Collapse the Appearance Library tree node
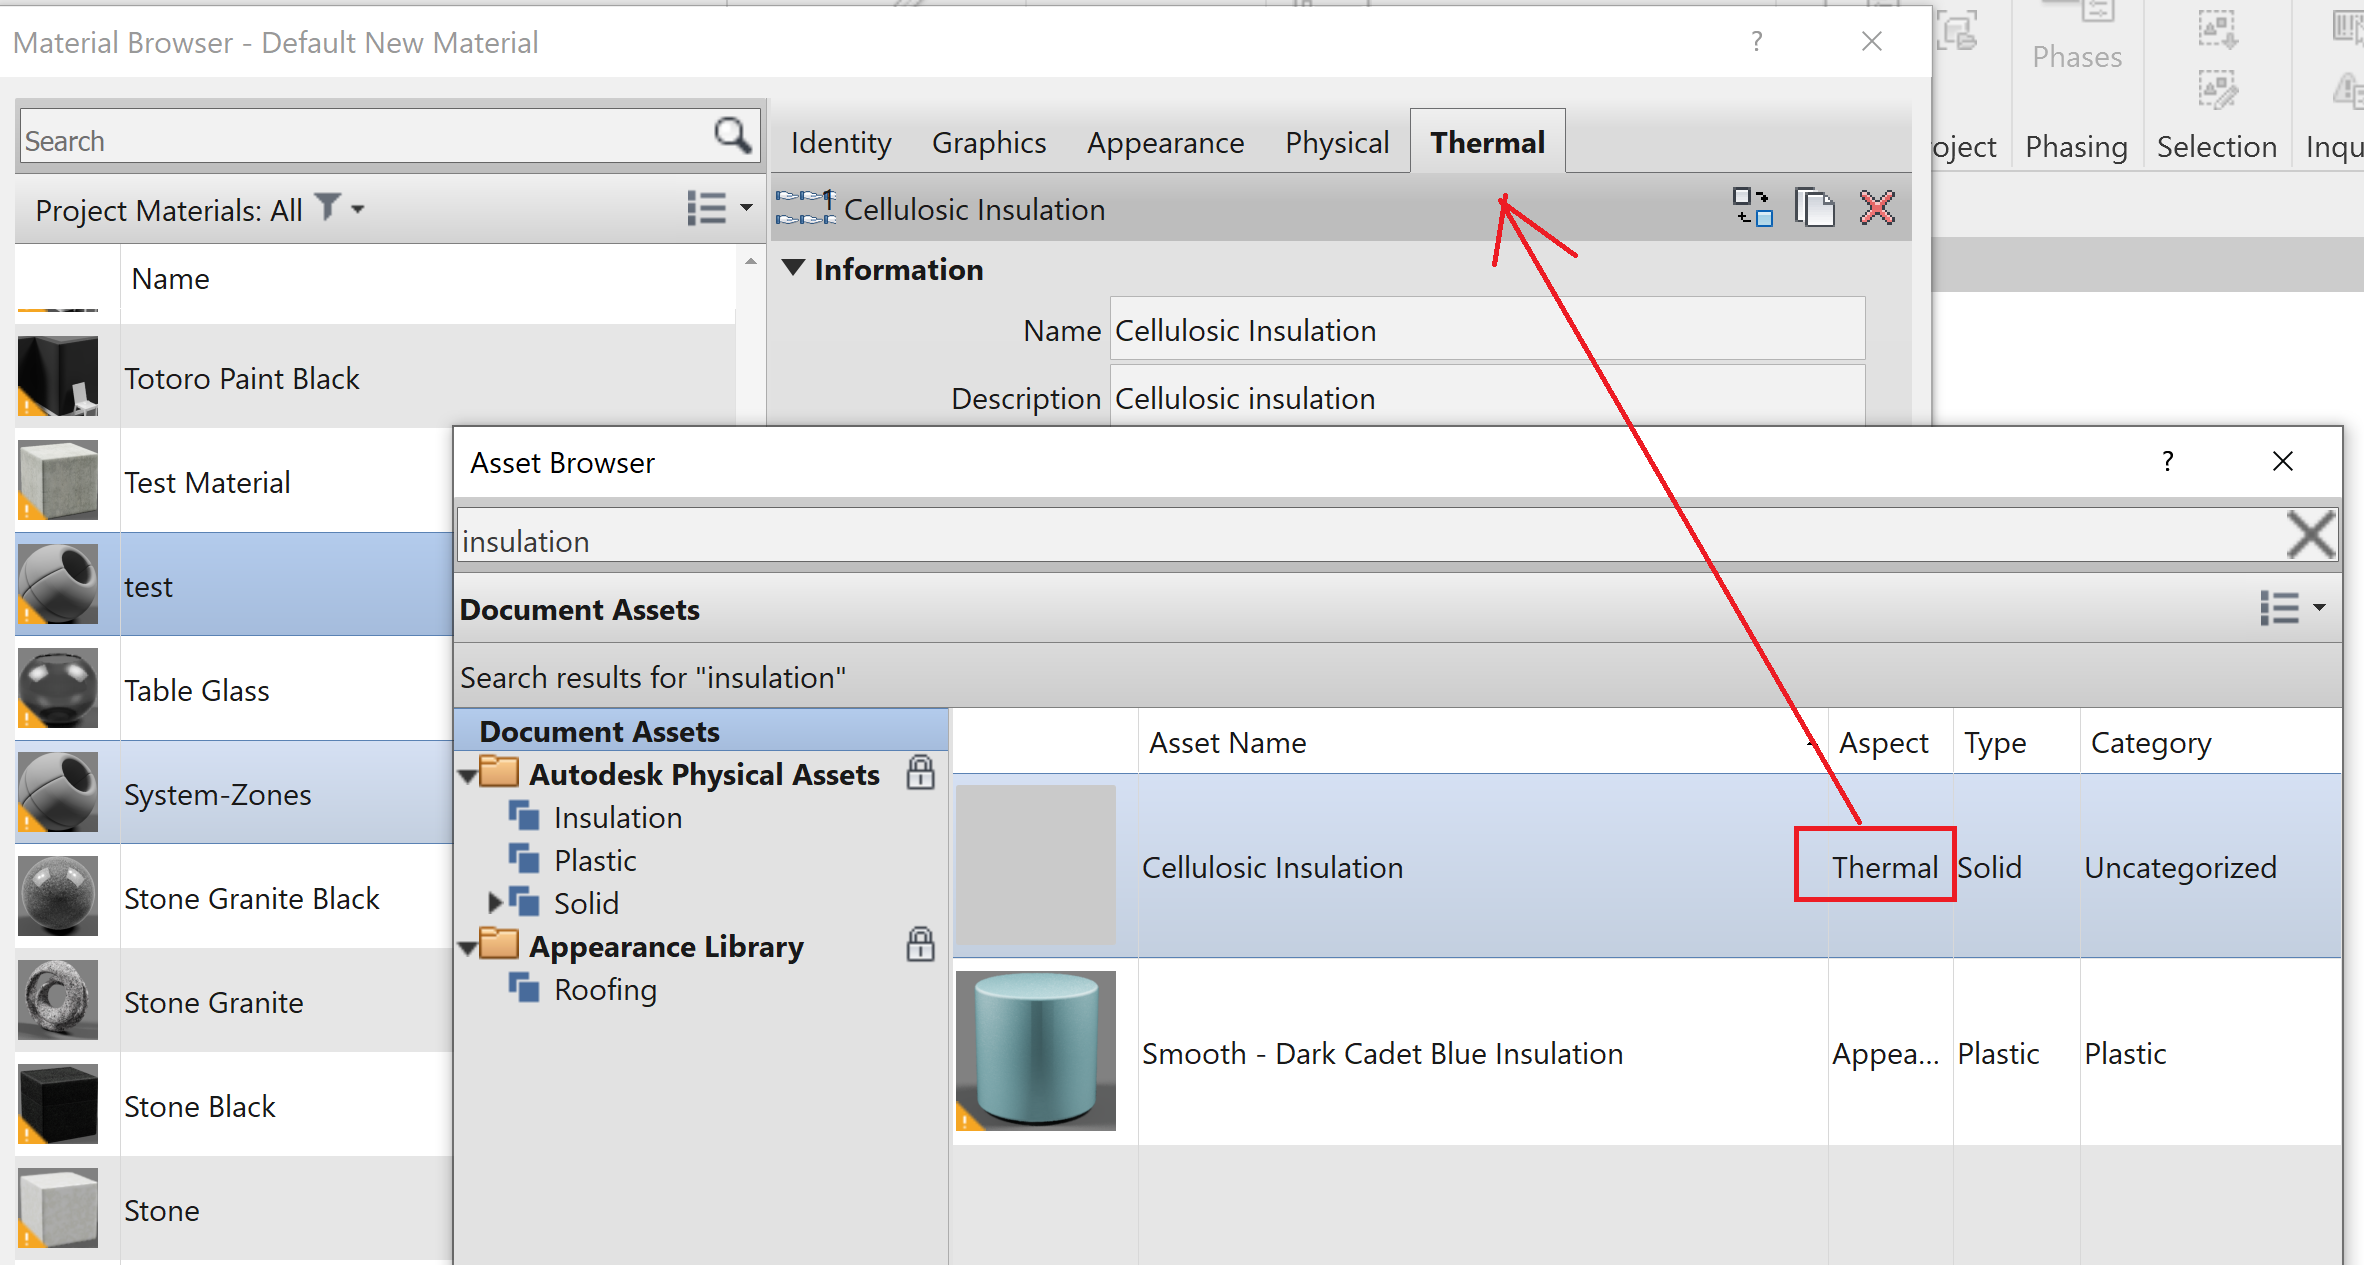Image resolution: width=2364 pixels, height=1265 pixels. (x=466, y=948)
